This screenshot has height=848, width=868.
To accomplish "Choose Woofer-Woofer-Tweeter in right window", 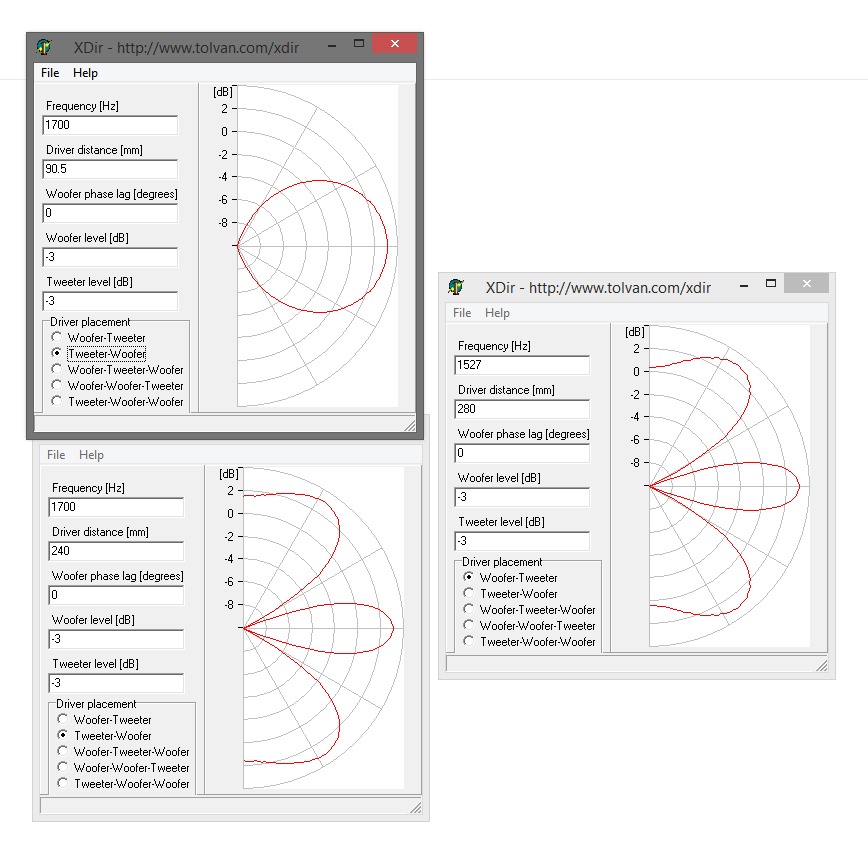I will coord(529,626).
